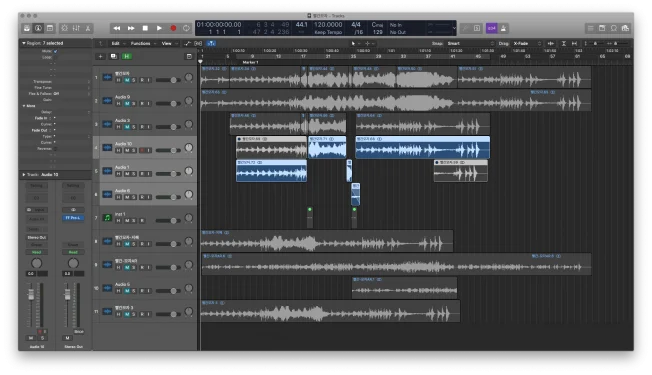The width and height of the screenshot is (652, 375).
Task: Open the Edit menu in the Tracks area
Action: [118, 43]
